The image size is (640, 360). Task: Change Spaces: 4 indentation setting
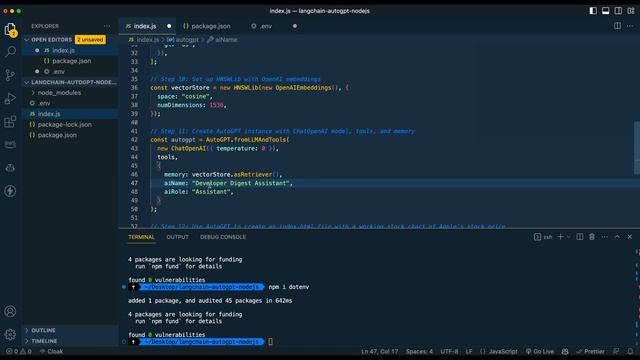click(x=419, y=351)
